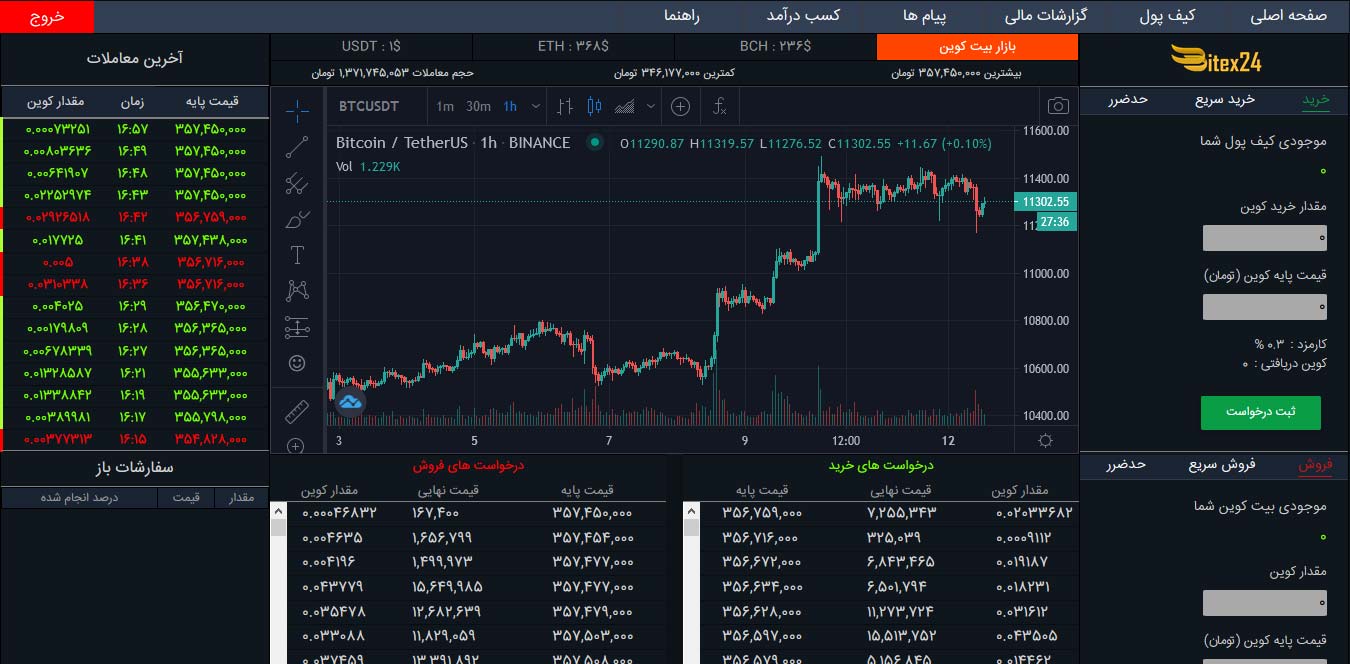Click the red خروج logout button
Viewport: 1350px width, 664px height.
[x=47, y=17]
